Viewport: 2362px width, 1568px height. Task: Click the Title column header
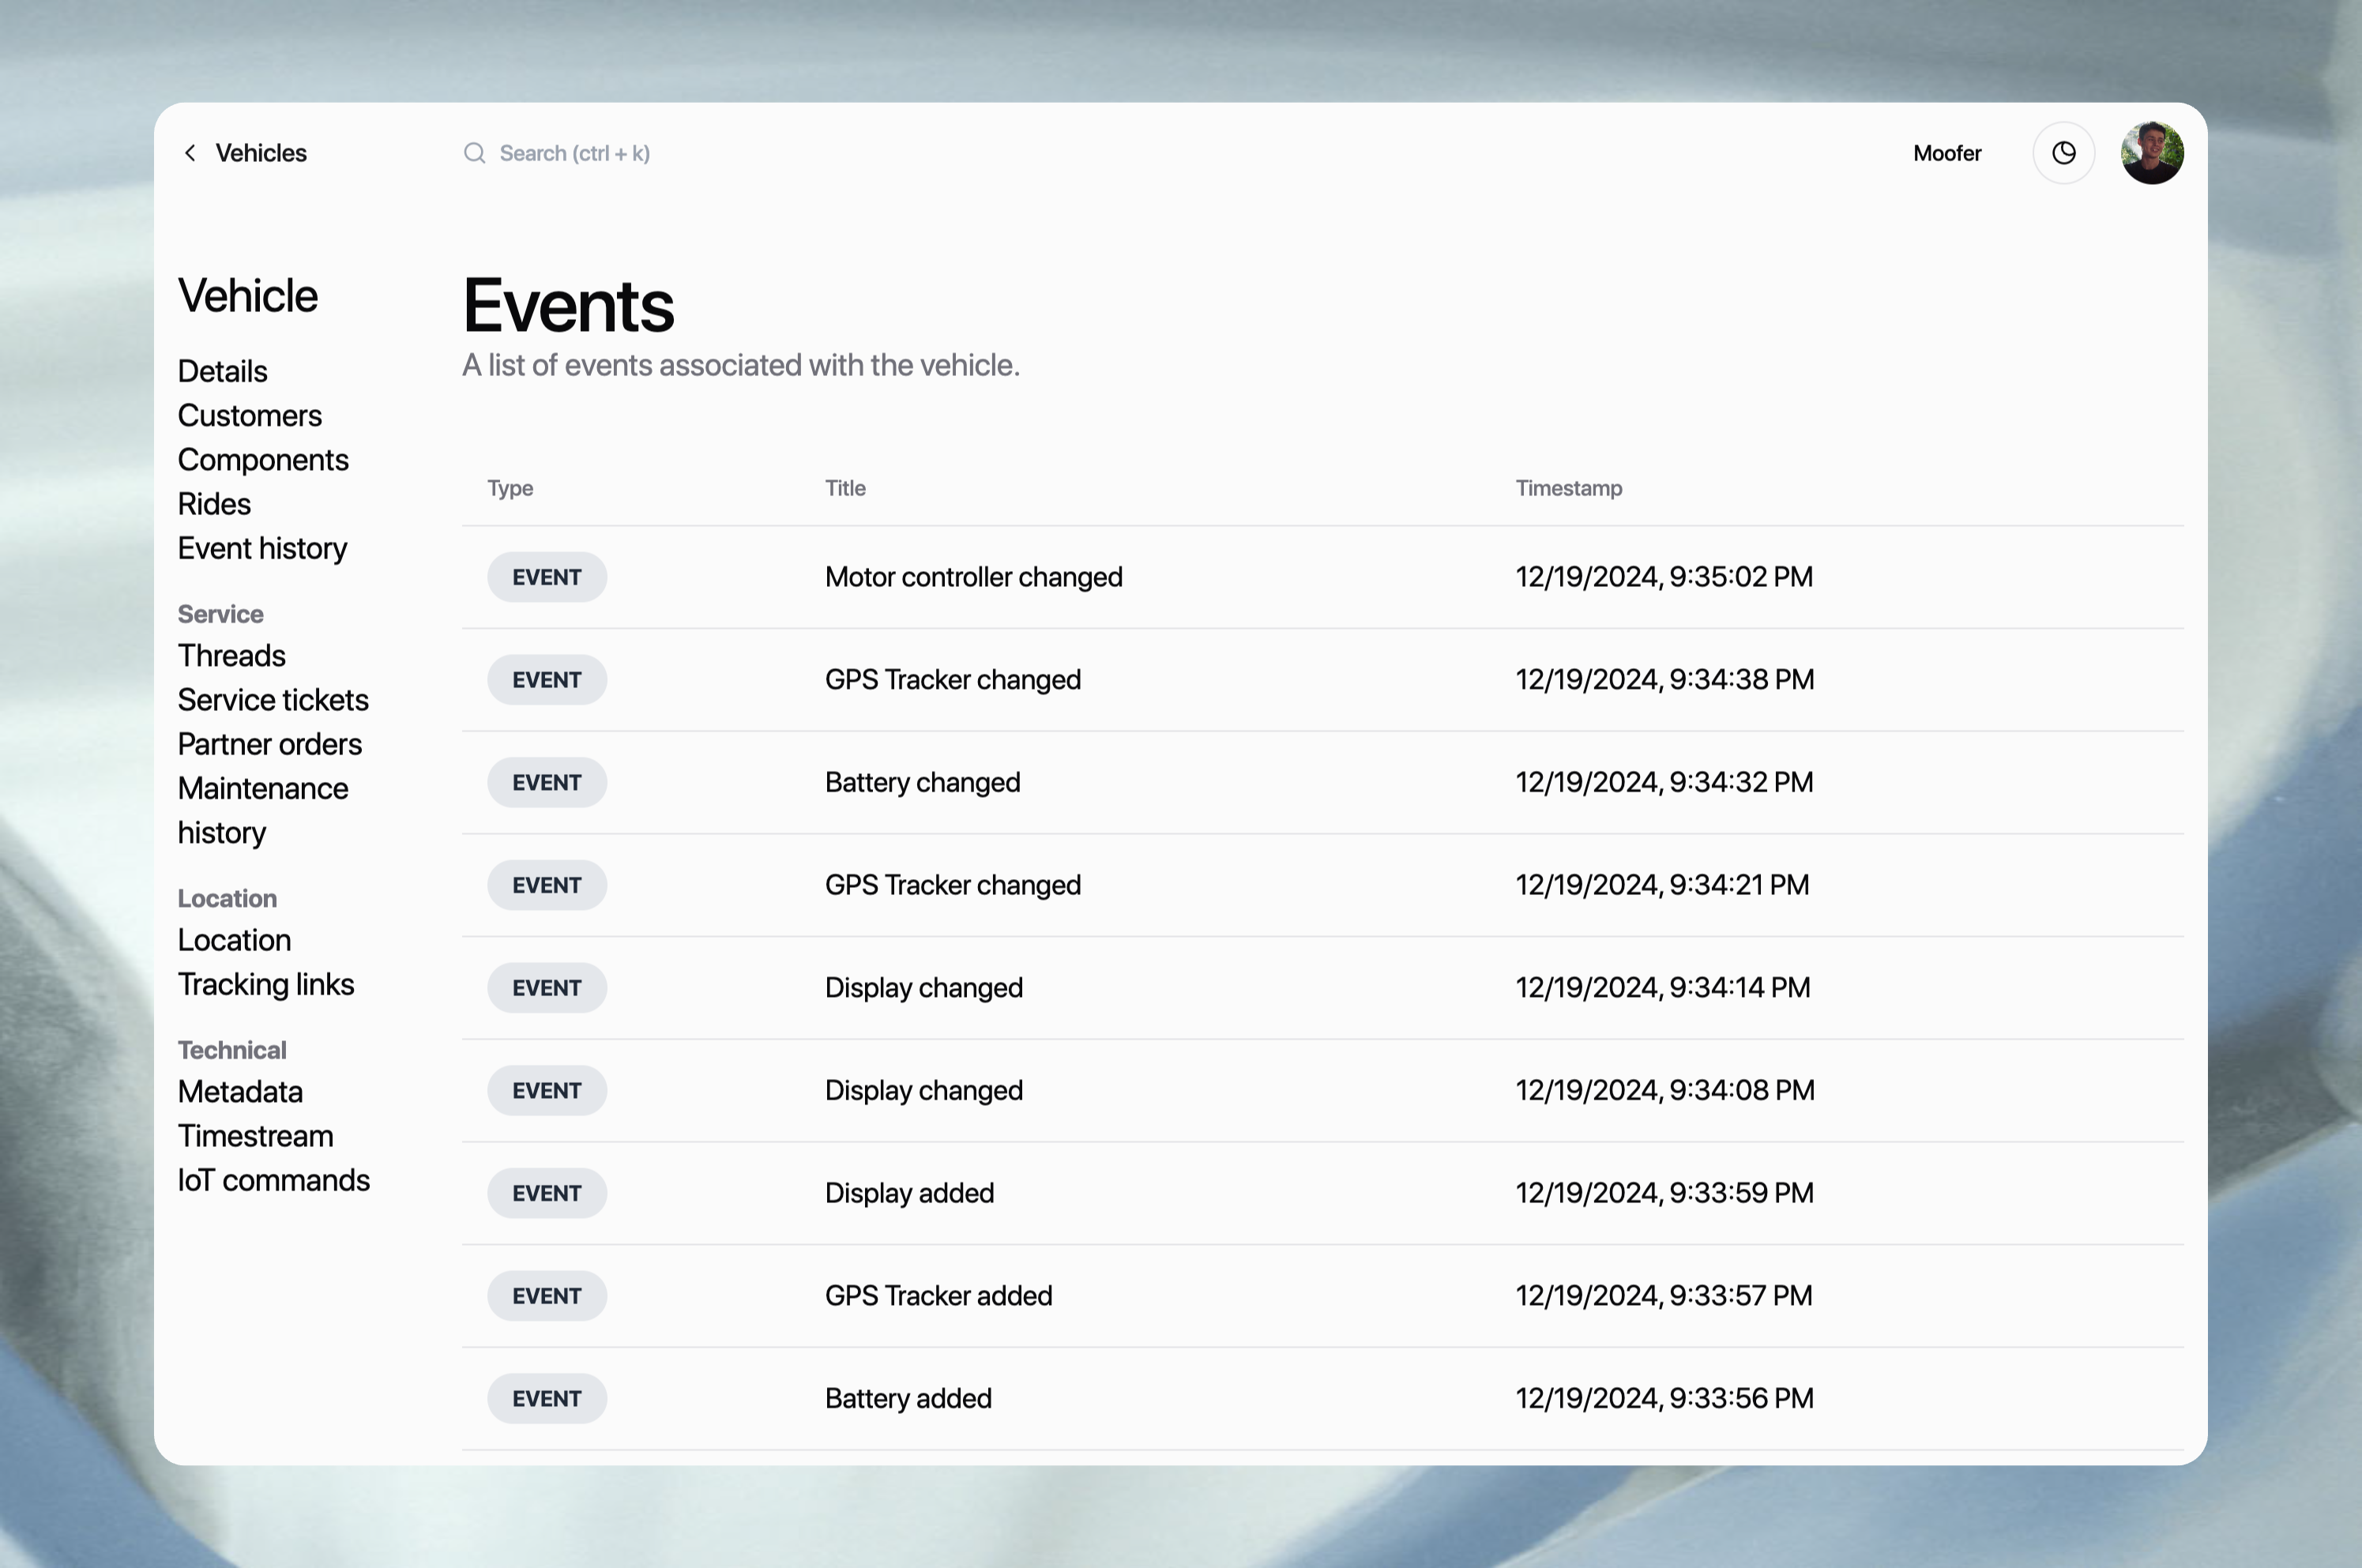click(x=845, y=488)
